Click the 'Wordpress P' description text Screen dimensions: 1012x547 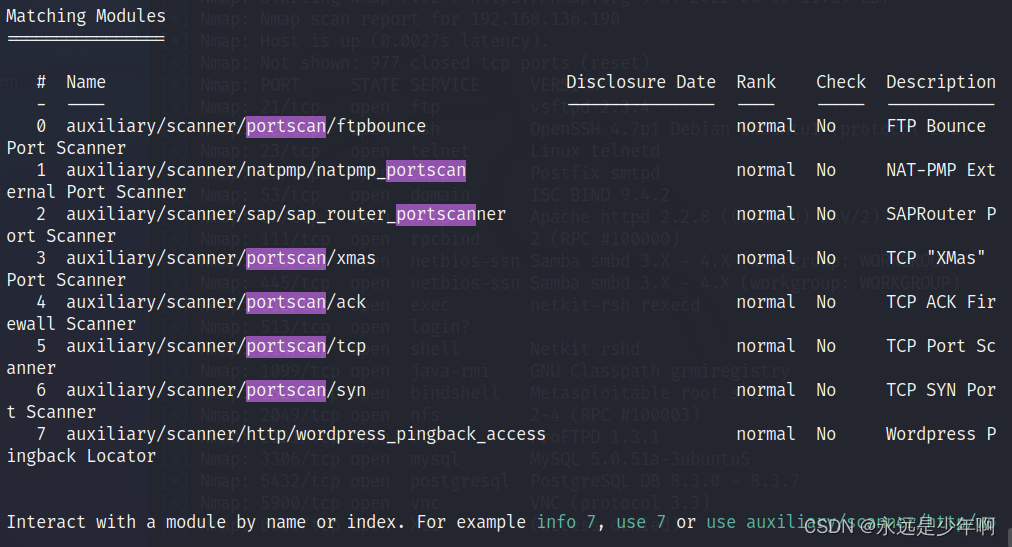pos(941,433)
